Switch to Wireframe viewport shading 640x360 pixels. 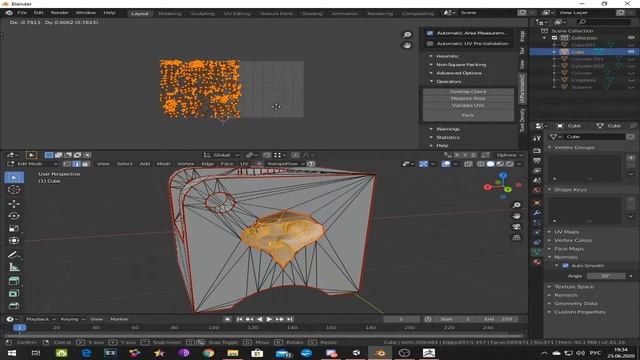(x=481, y=164)
